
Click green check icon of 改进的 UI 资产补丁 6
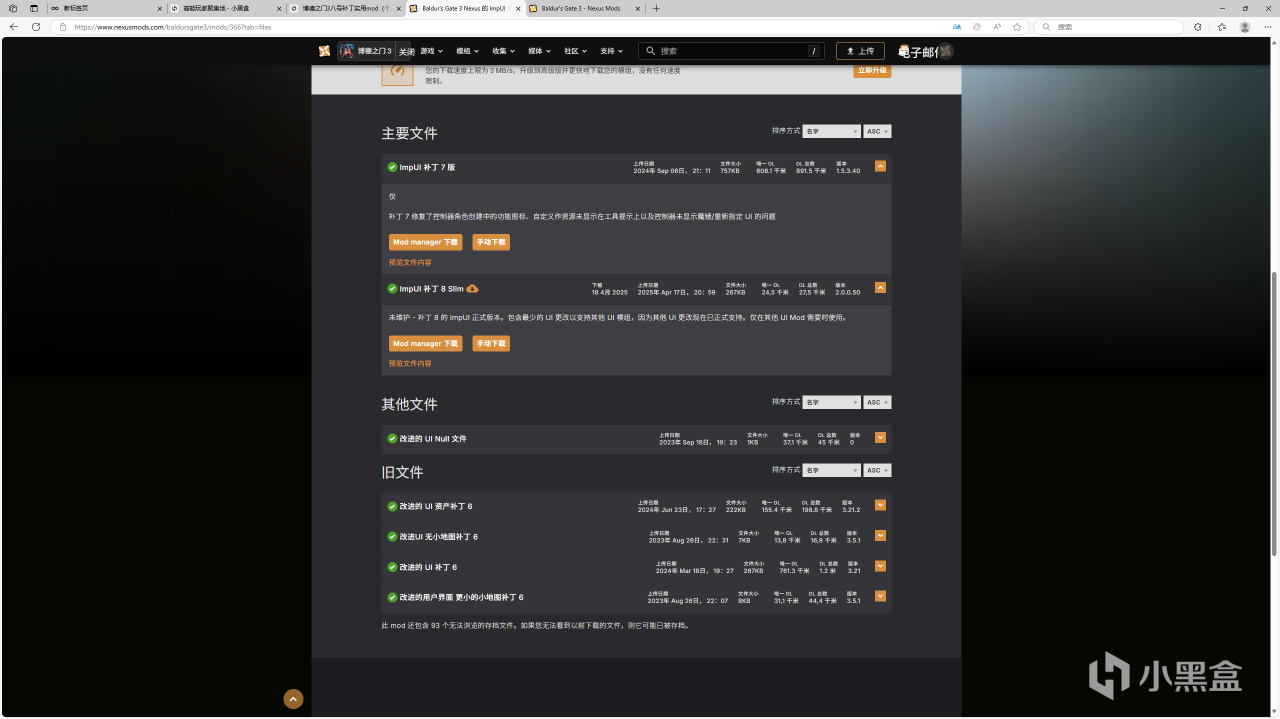(x=392, y=506)
